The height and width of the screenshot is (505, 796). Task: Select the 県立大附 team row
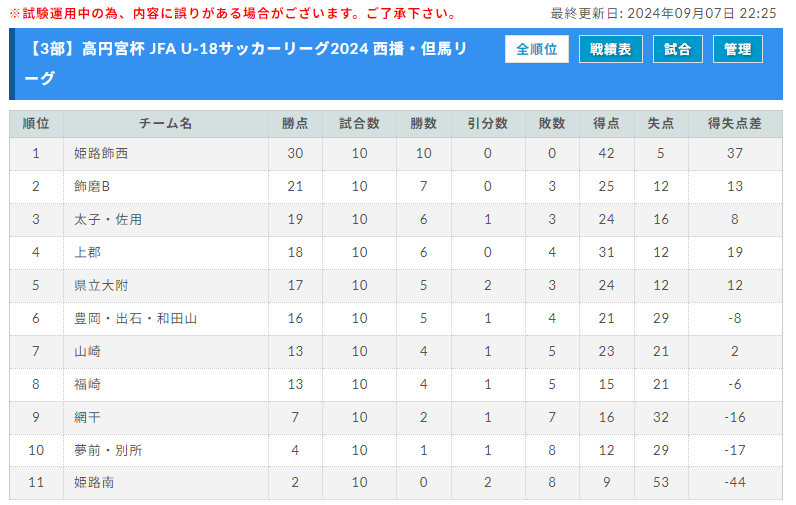(396, 285)
